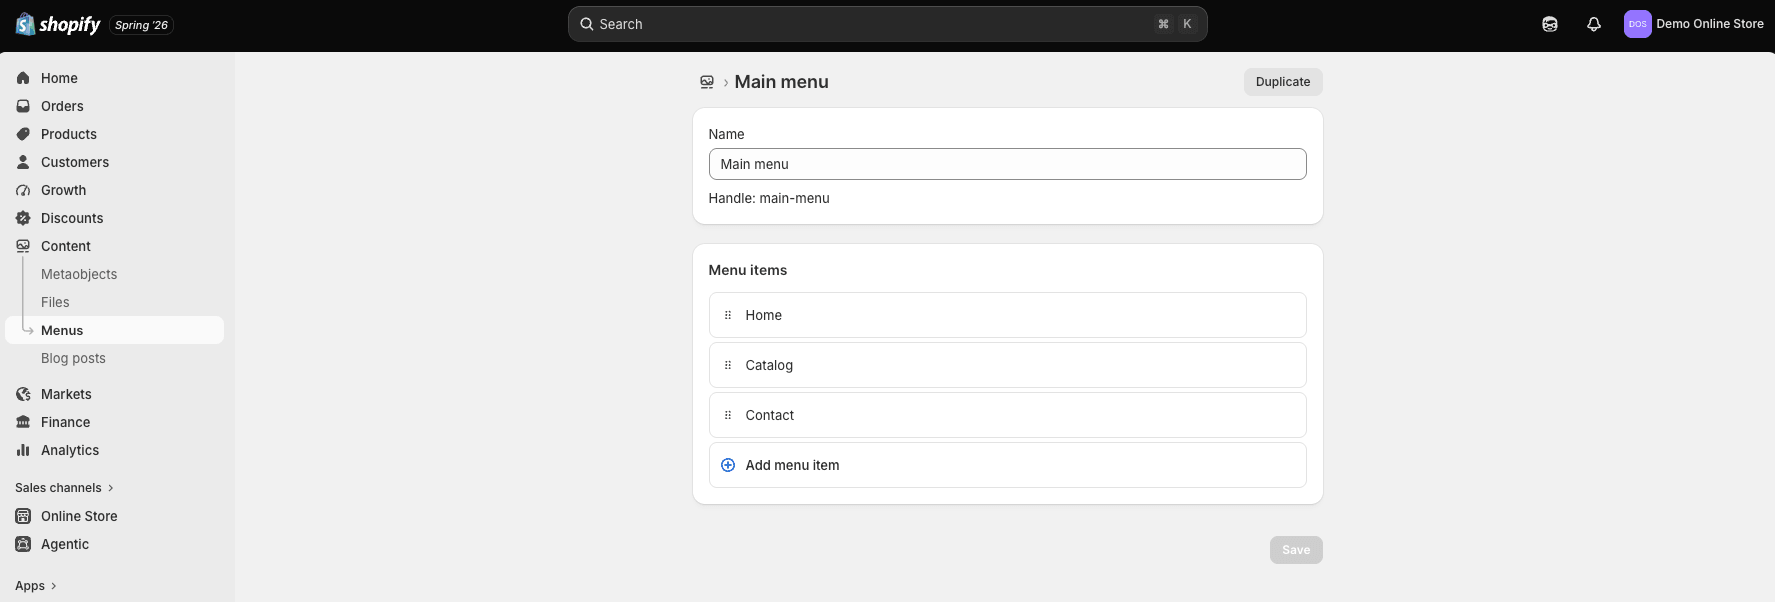The image size is (1775, 602).
Task: Click the plus circle icon
Action: click(x=728, y=465)
